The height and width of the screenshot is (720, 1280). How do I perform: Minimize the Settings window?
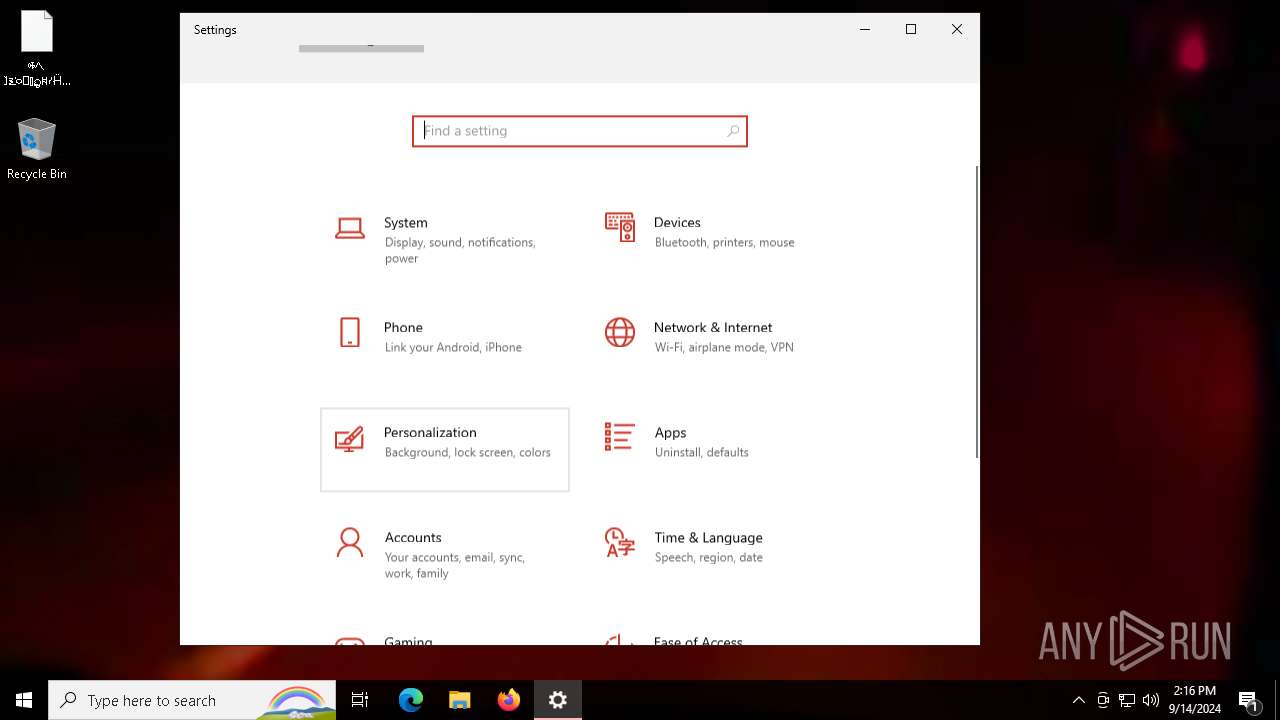[x=865, y=30]
